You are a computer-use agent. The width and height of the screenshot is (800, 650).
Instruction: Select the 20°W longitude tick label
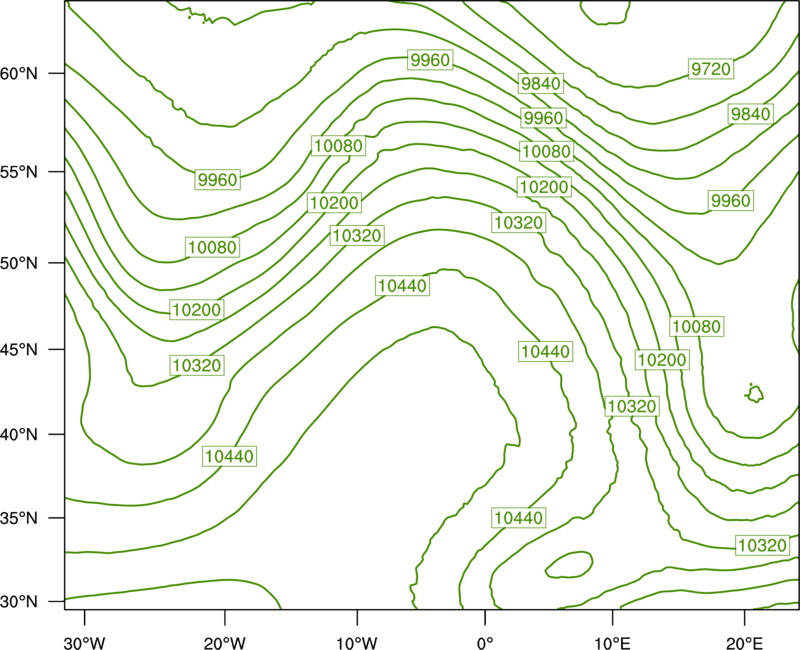[x=224, y=642]
